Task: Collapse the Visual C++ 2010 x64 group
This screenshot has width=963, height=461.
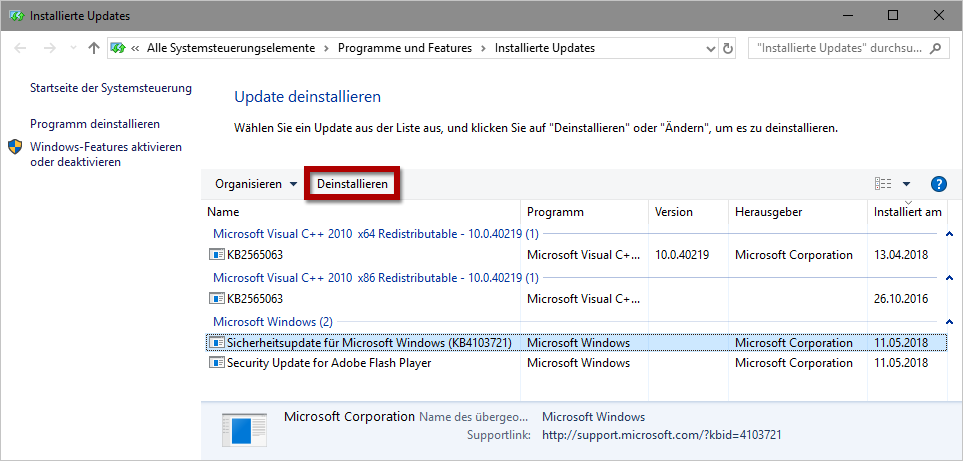Action: point(948,234)
